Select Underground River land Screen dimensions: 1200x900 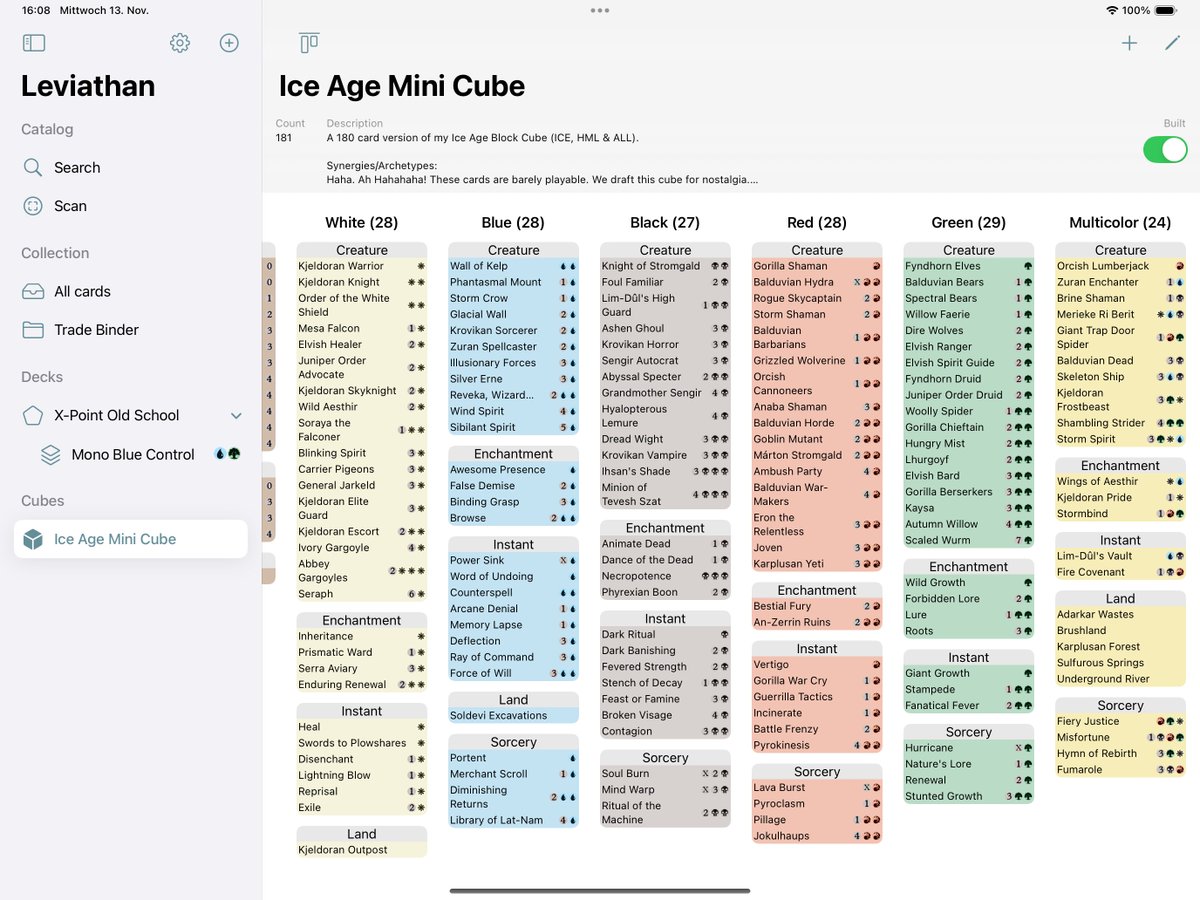click(1120, 678)
